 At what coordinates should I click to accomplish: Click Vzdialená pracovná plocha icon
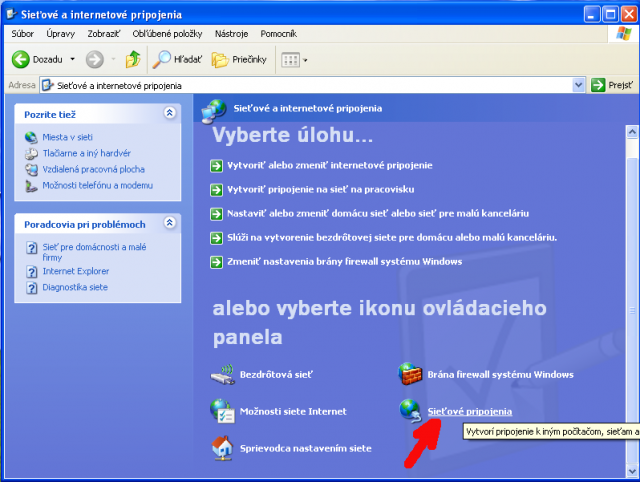pyautogui.click(x=31, y=169)
